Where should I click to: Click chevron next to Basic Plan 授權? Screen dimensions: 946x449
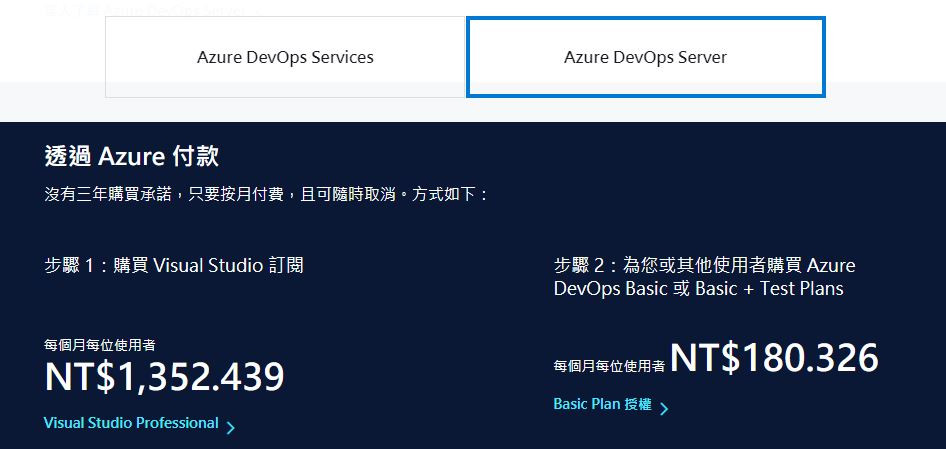[664, 409]
